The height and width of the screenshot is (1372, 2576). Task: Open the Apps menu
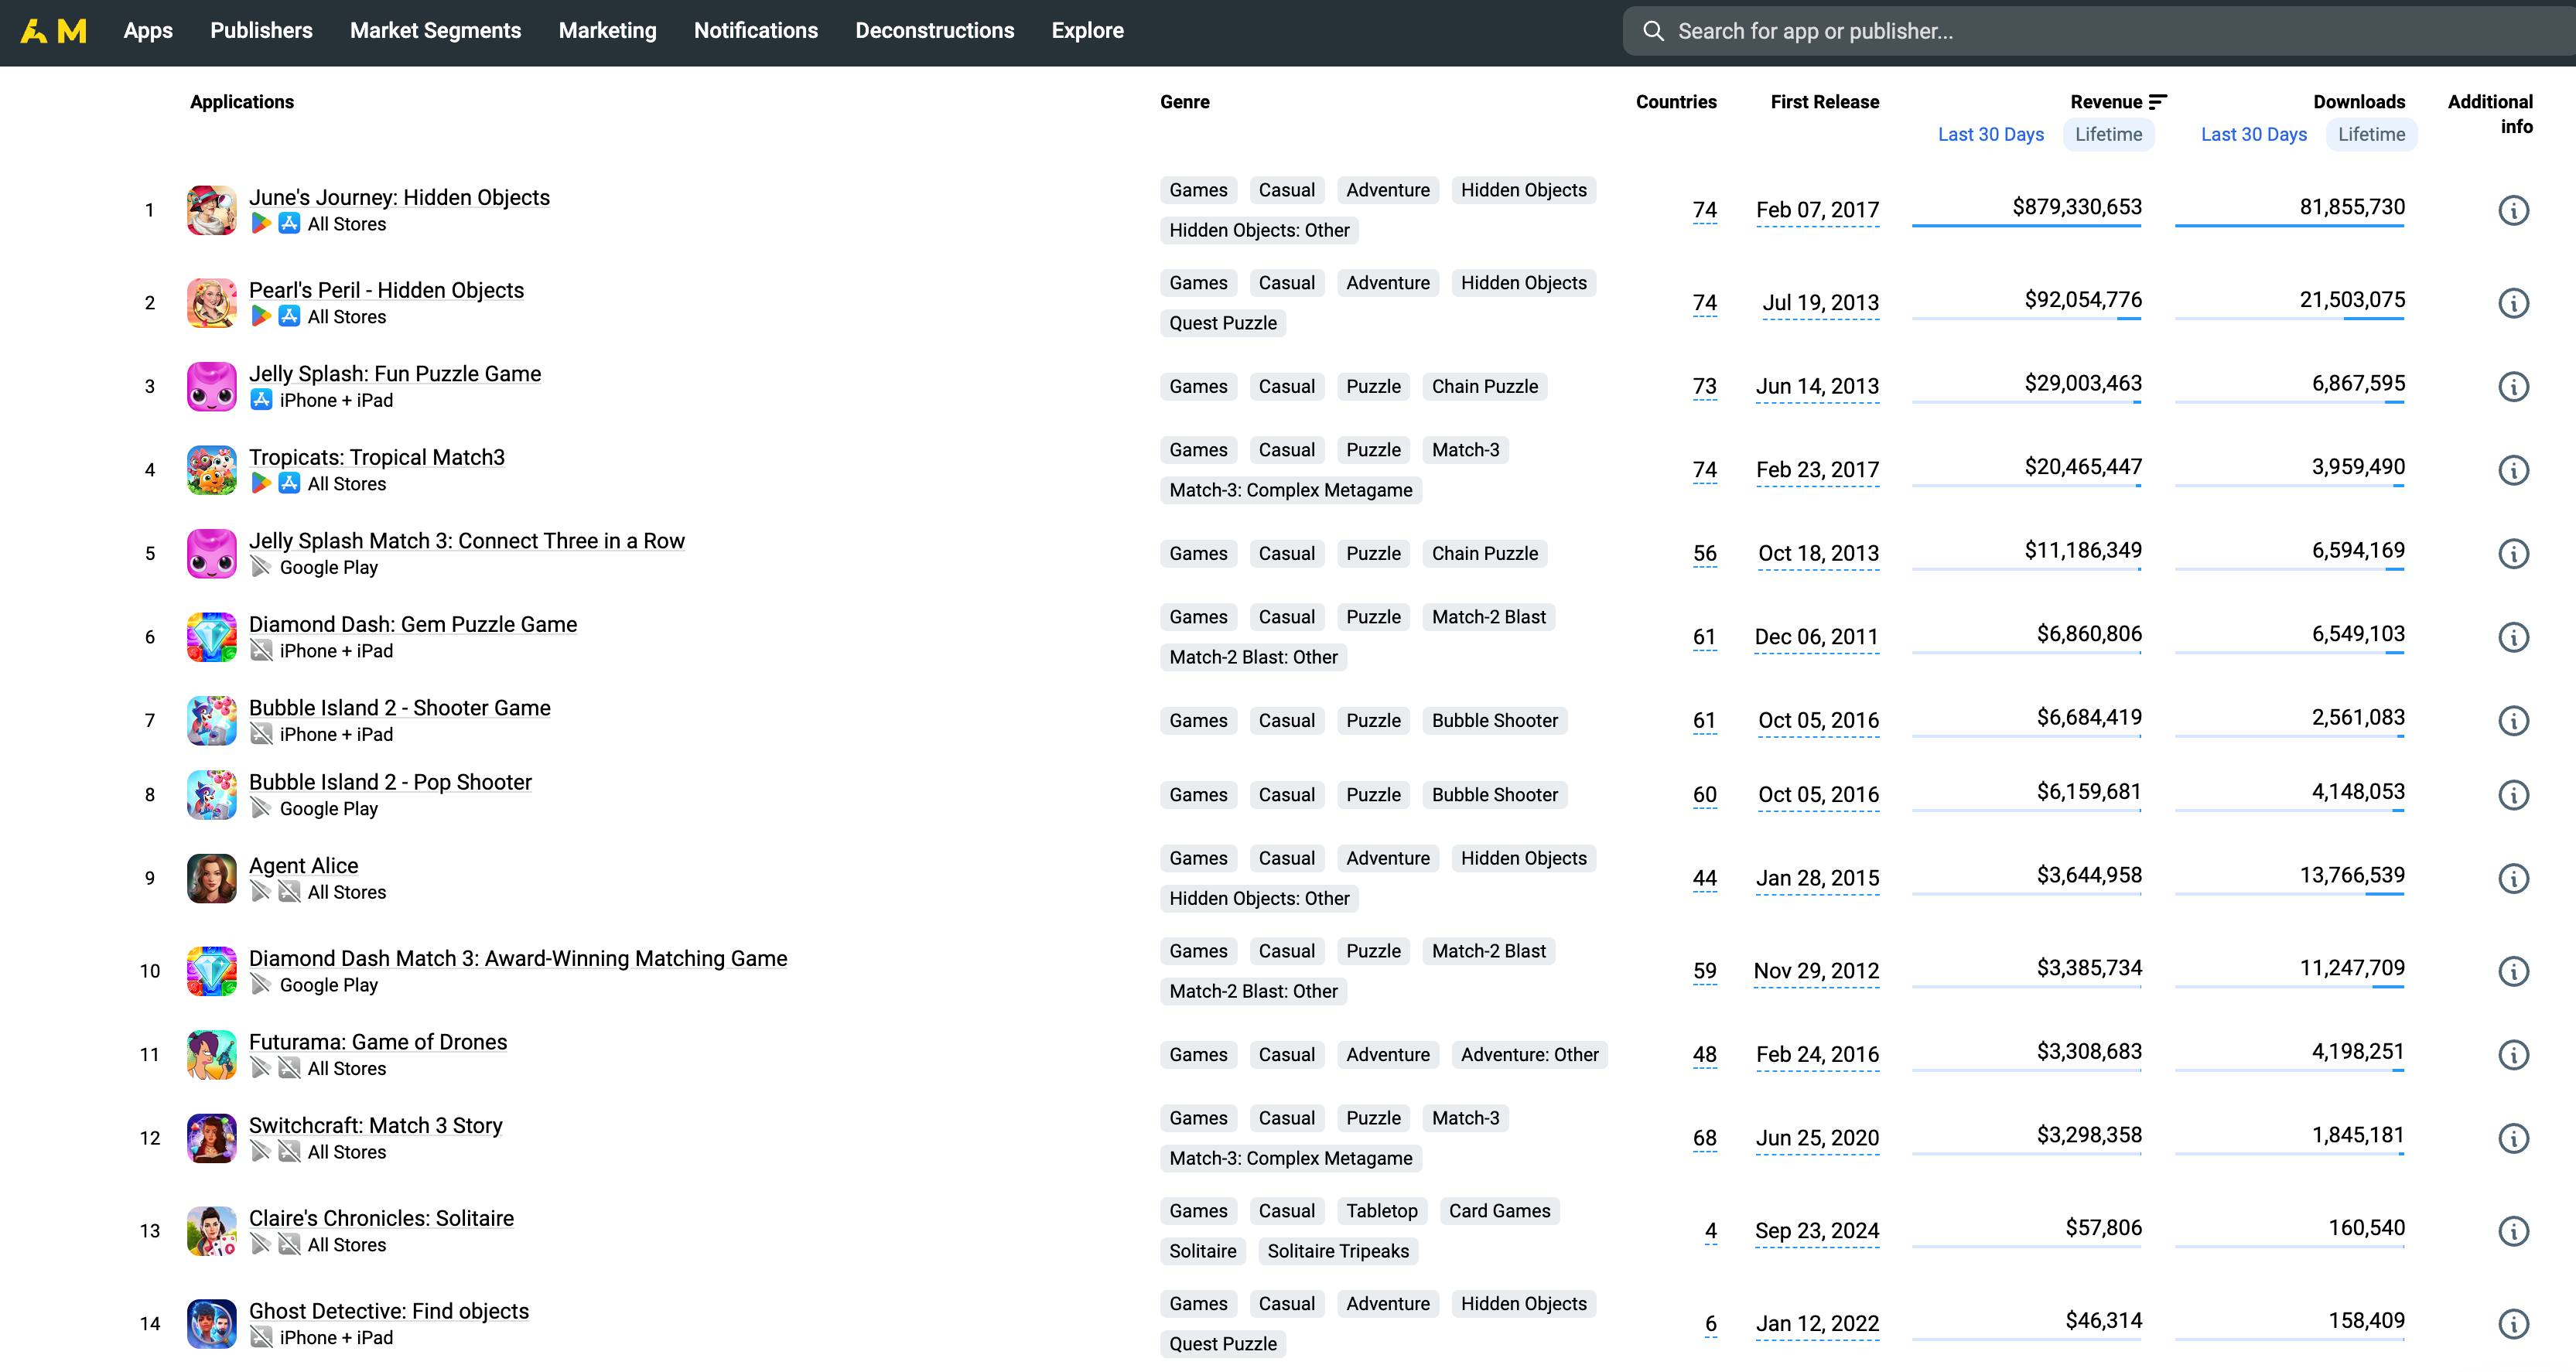tap(148, 31)
